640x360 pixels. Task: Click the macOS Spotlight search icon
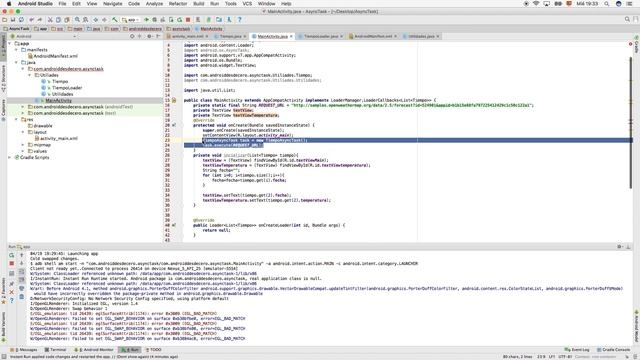tap(607, 4)
